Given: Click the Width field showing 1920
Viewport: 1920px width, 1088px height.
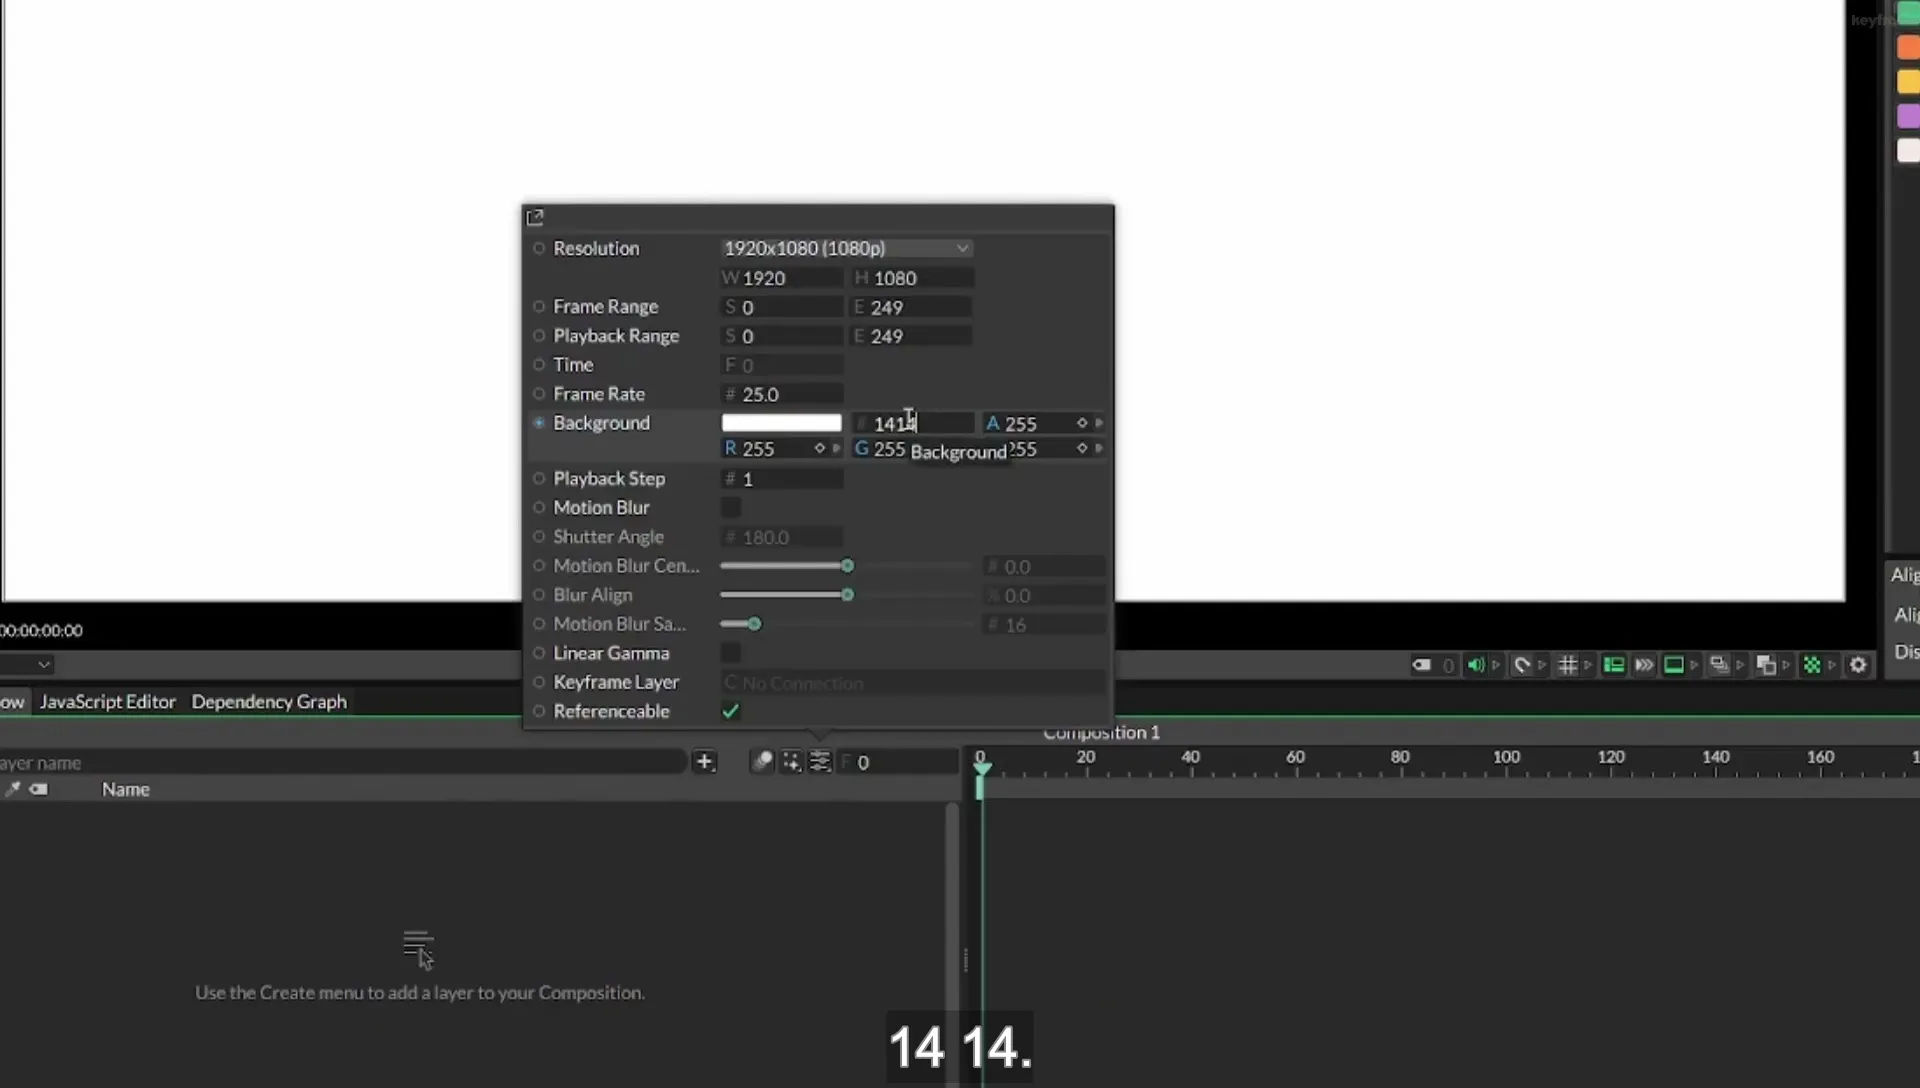Looking at the screenshot, I should pyautogui.click(x=781, y=278).
